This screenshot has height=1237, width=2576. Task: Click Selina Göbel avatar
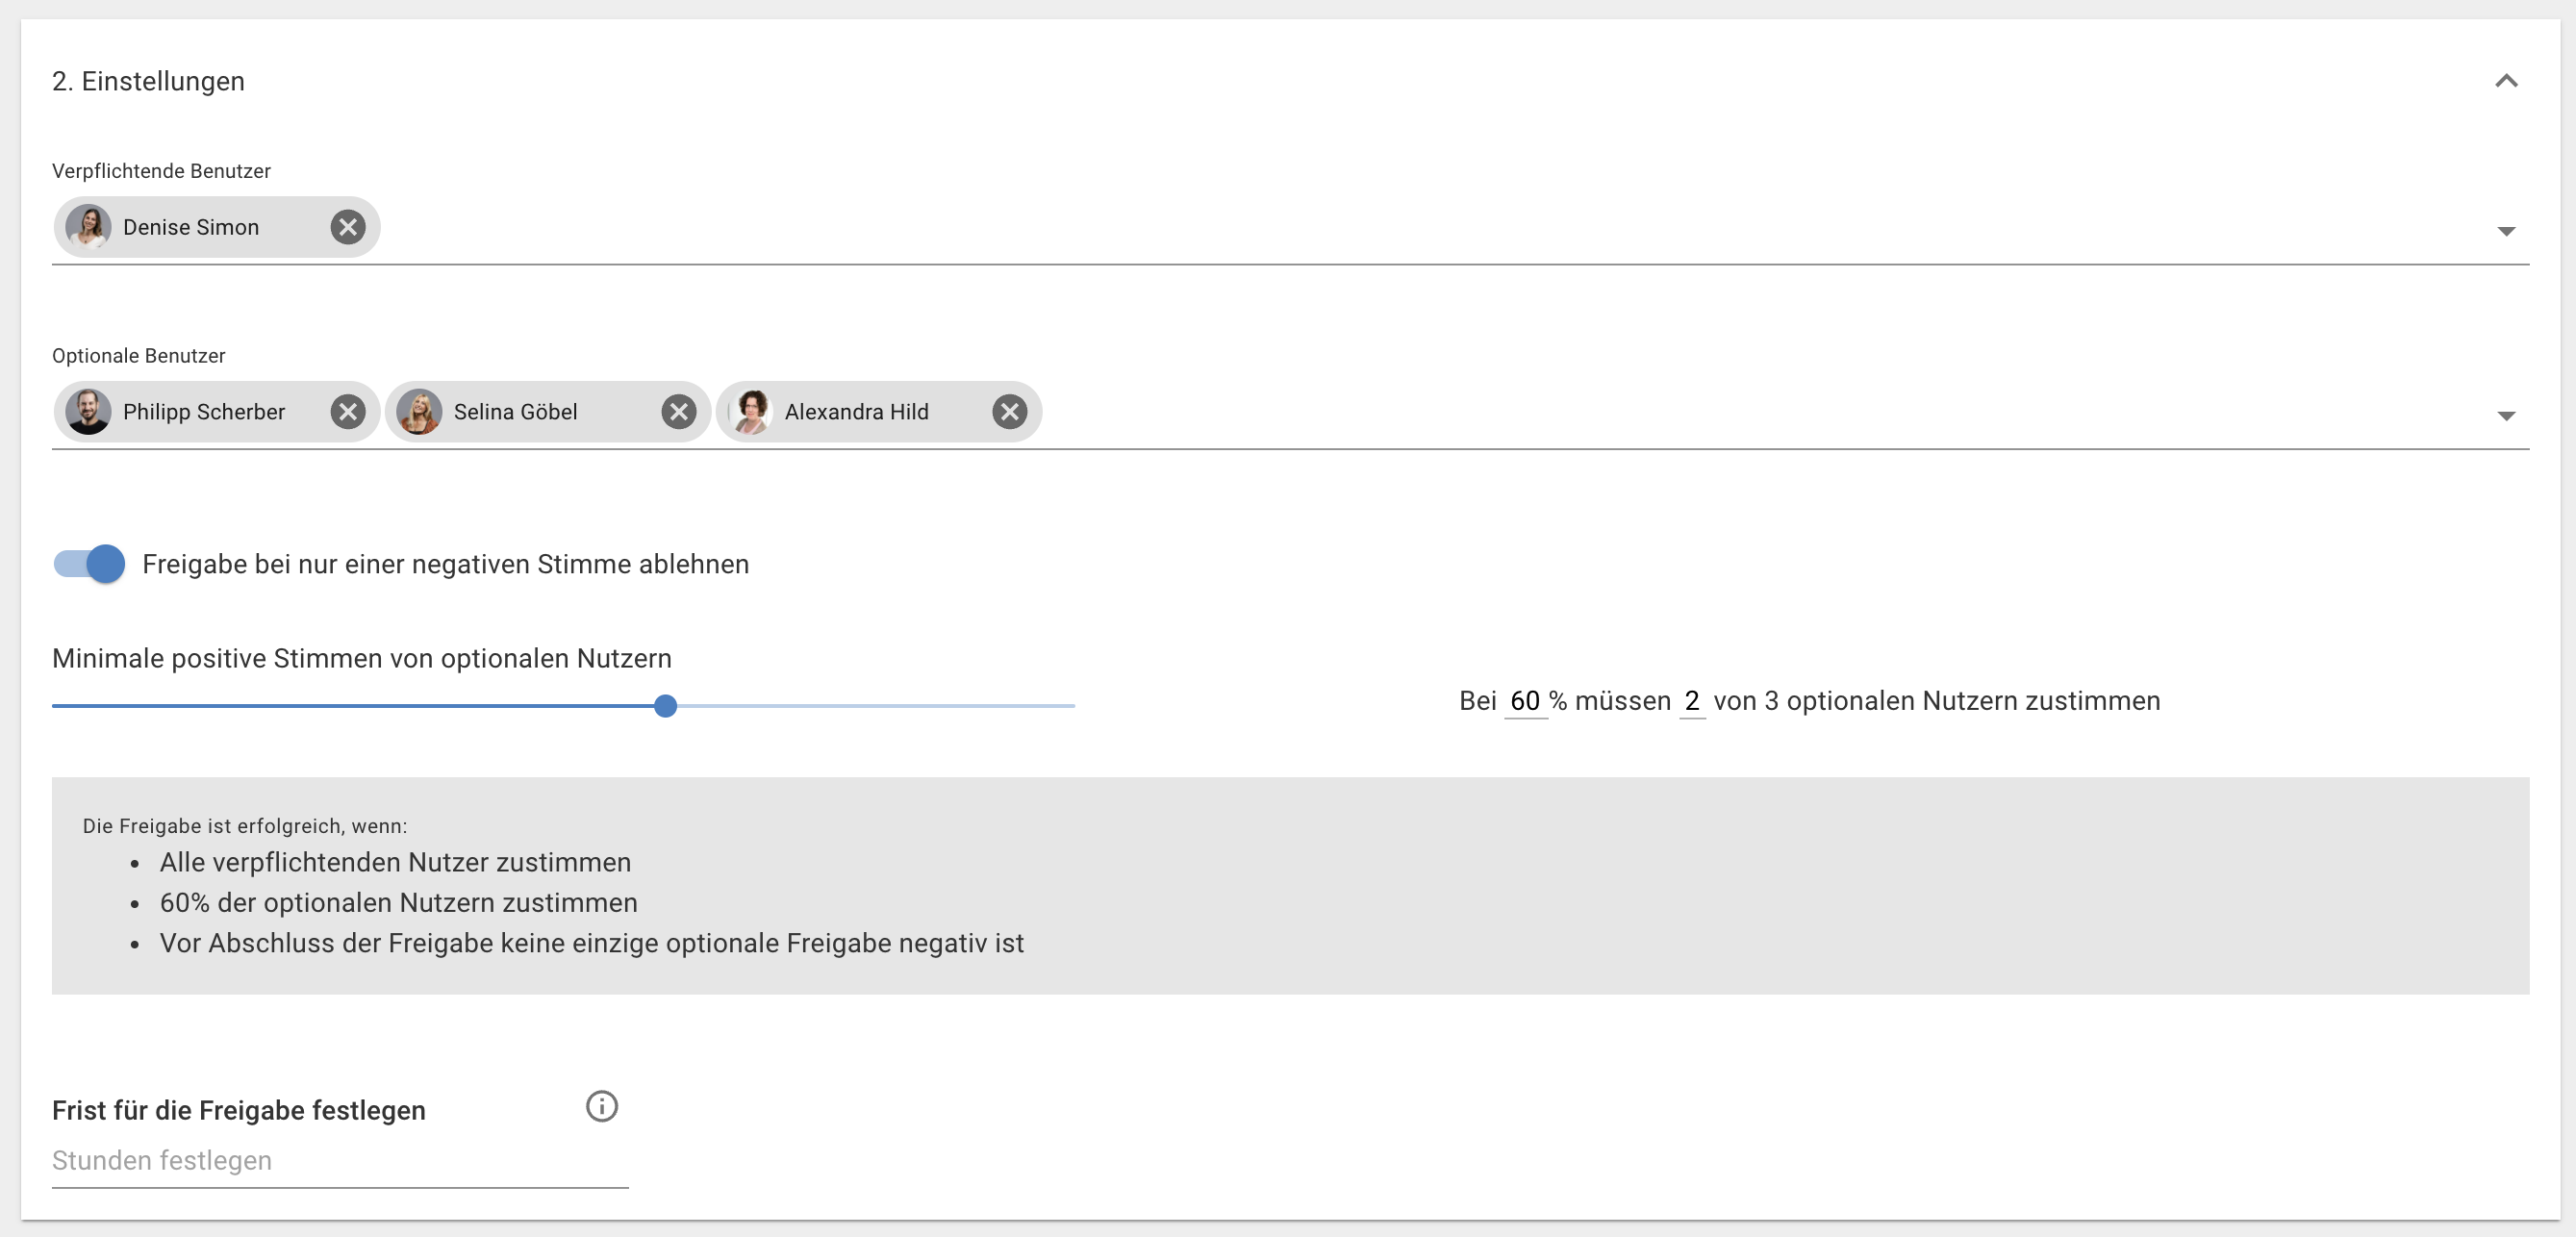coord(419,412)
